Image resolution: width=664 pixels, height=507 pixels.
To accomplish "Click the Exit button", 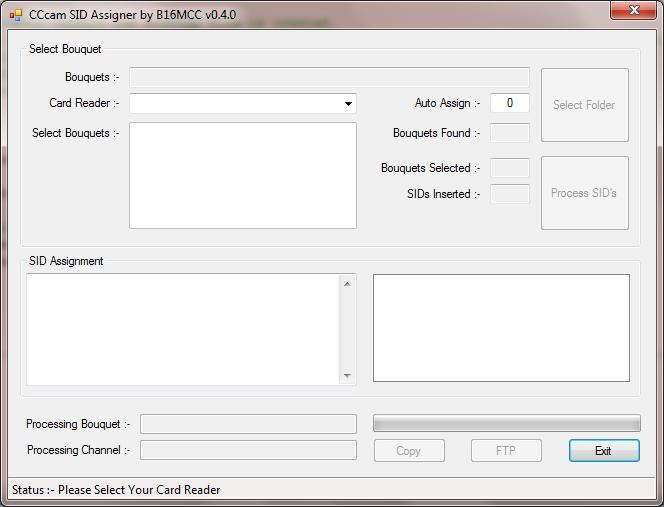I will point(604,451).
